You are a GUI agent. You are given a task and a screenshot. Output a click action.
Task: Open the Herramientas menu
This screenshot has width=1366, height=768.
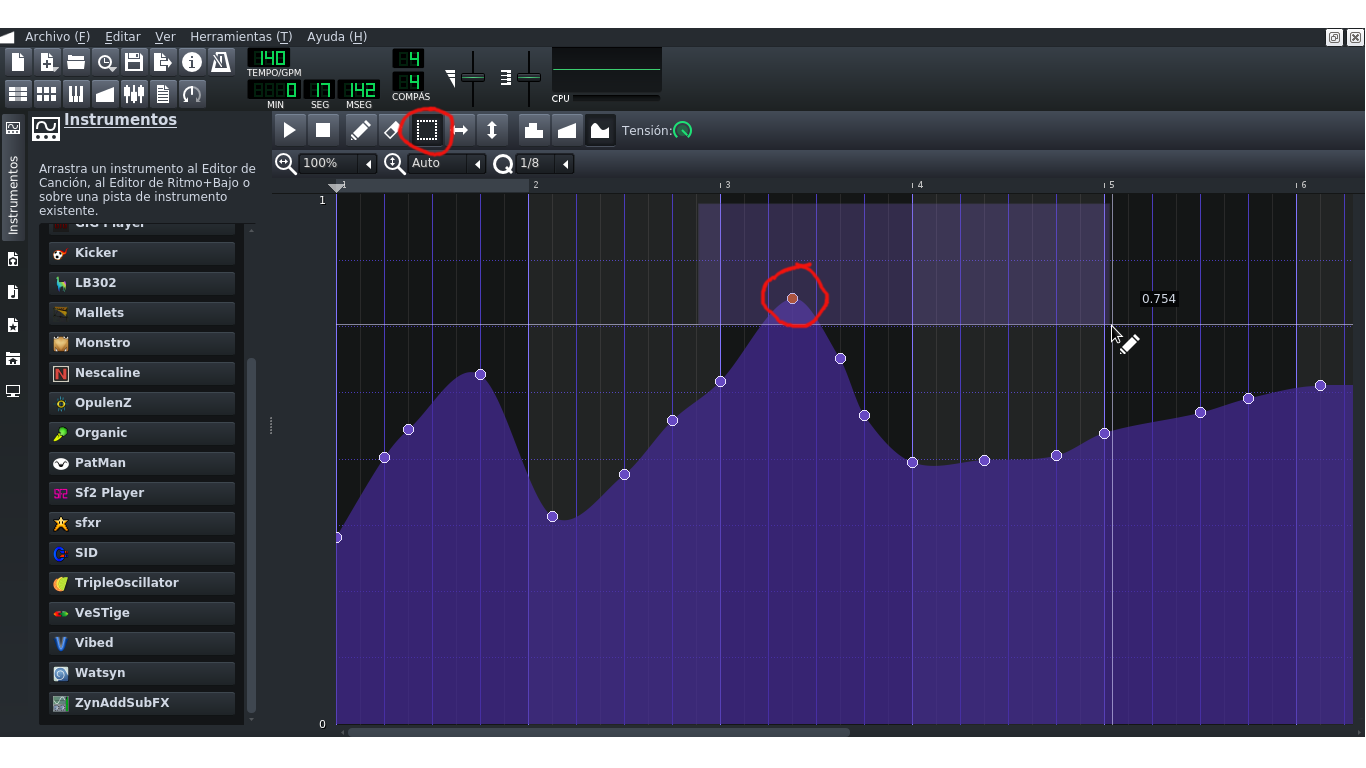[240, 36]
